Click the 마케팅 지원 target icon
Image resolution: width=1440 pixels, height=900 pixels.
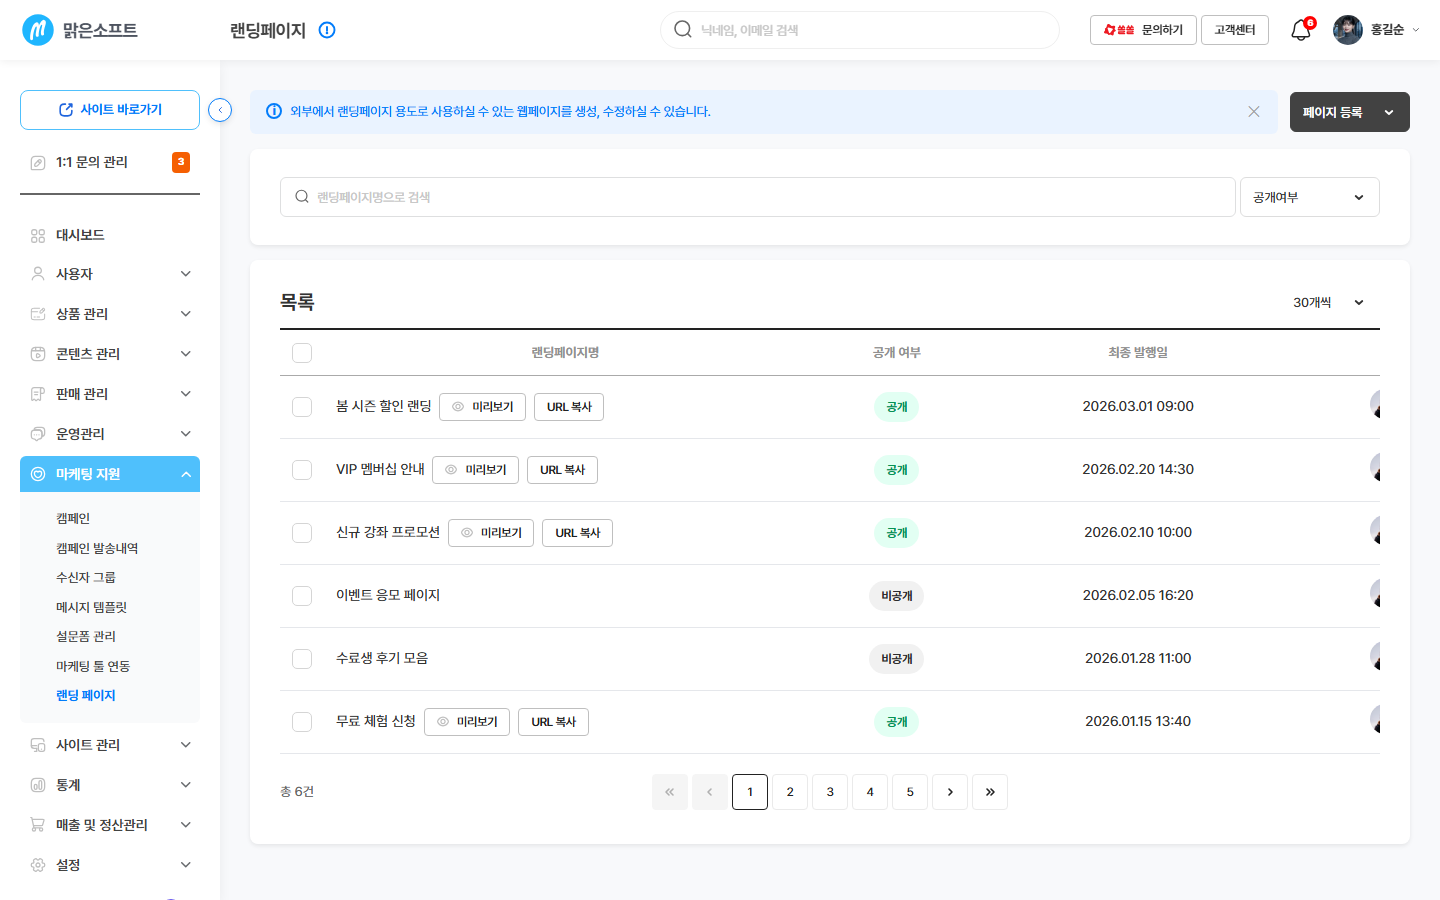(x=38, y=474)
